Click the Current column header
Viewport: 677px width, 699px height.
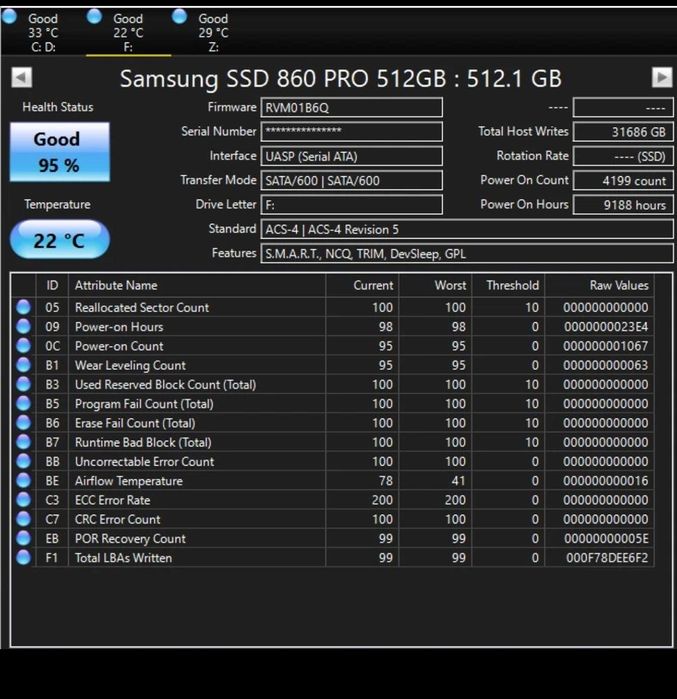[362, 285]
